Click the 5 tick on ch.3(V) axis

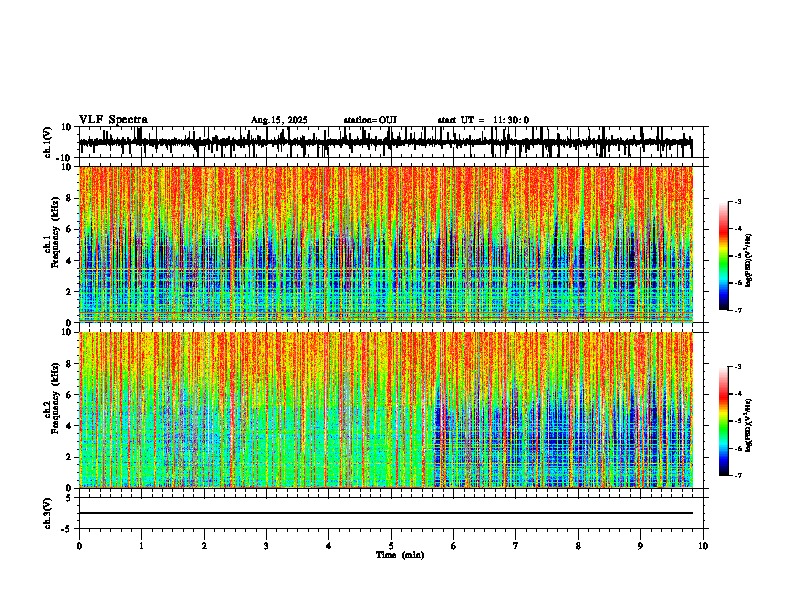click(70, 498)
